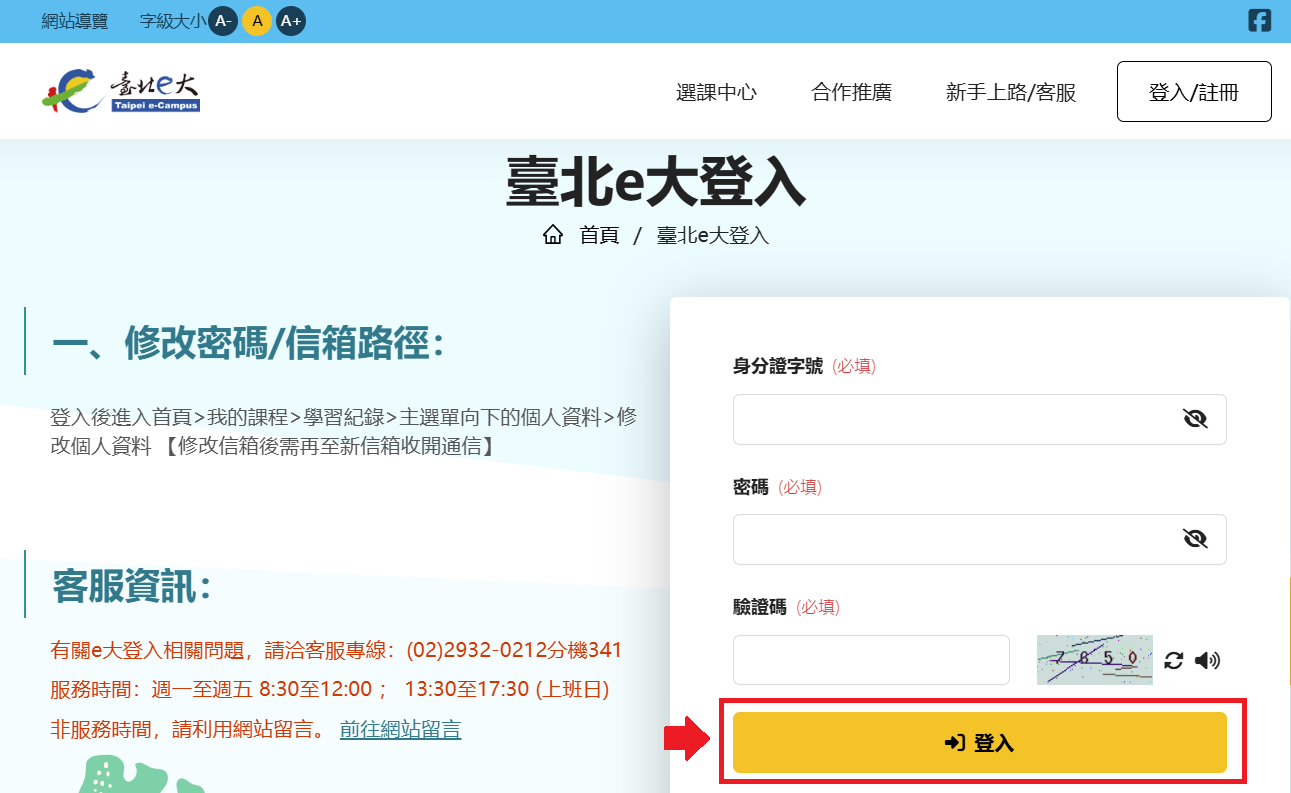The height and width of the screenshot is (793, 1291).
Task: Set default font size with yellow A button
Action: point(257,21)
